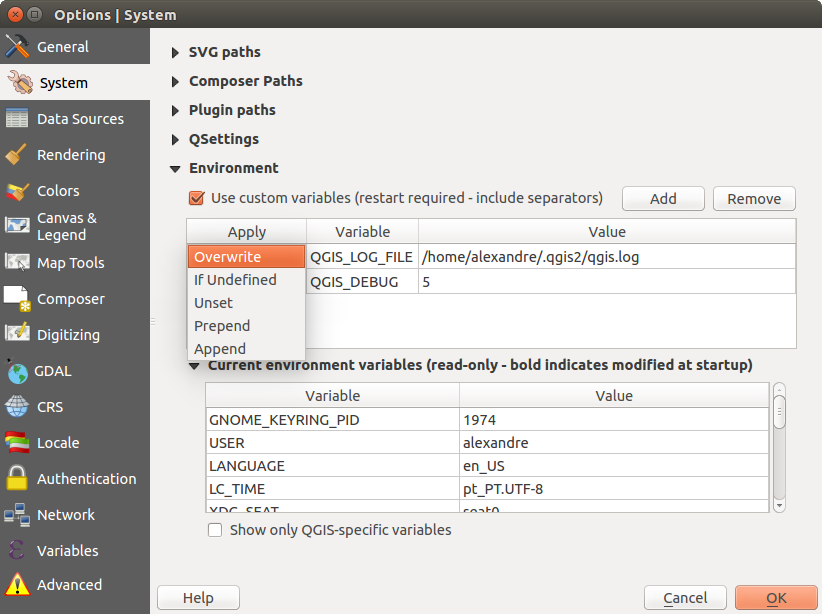Viewport: 822px width, 614px height.
Task: Open the General settings icon
Action: pos(17,47)
